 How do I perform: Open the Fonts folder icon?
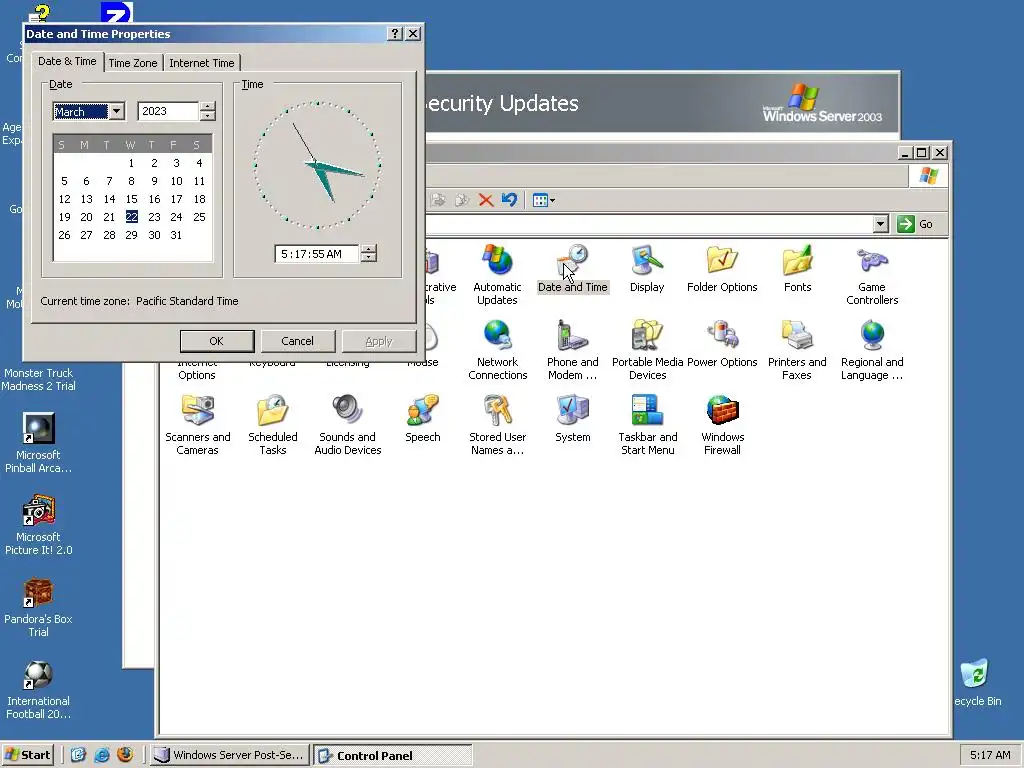[797, 269]
